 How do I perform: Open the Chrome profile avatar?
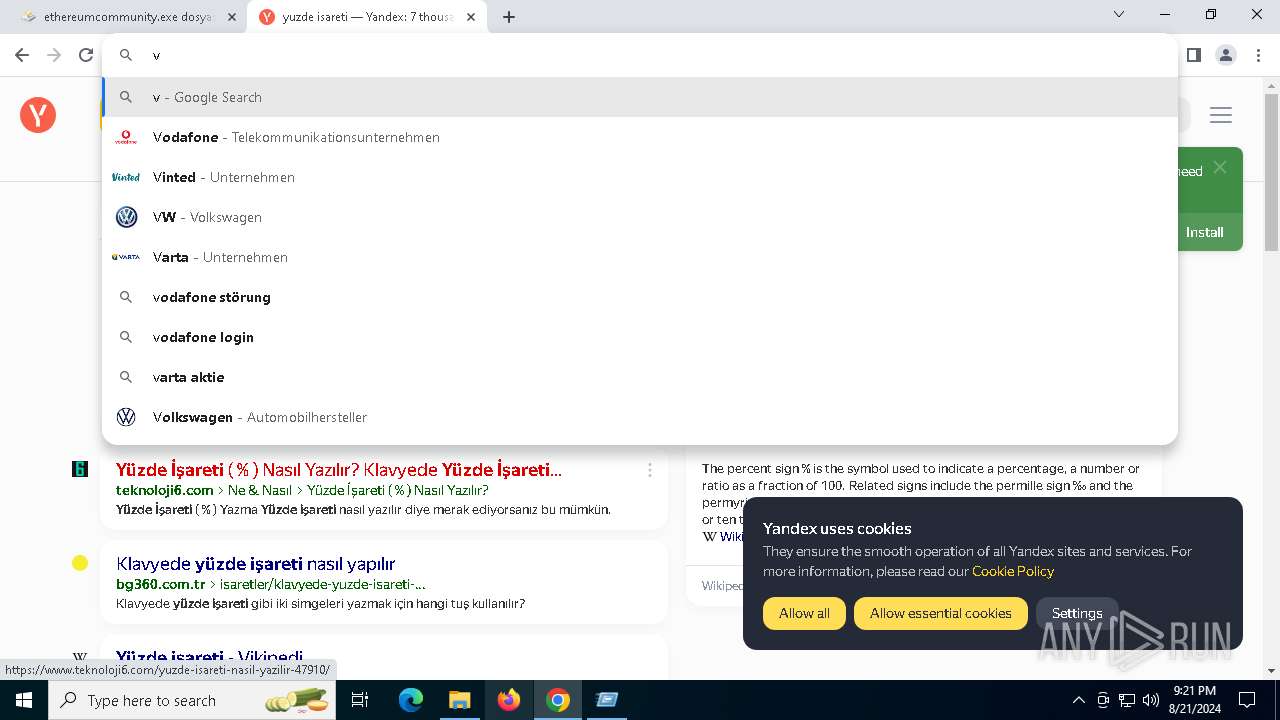click(1226, 55)
